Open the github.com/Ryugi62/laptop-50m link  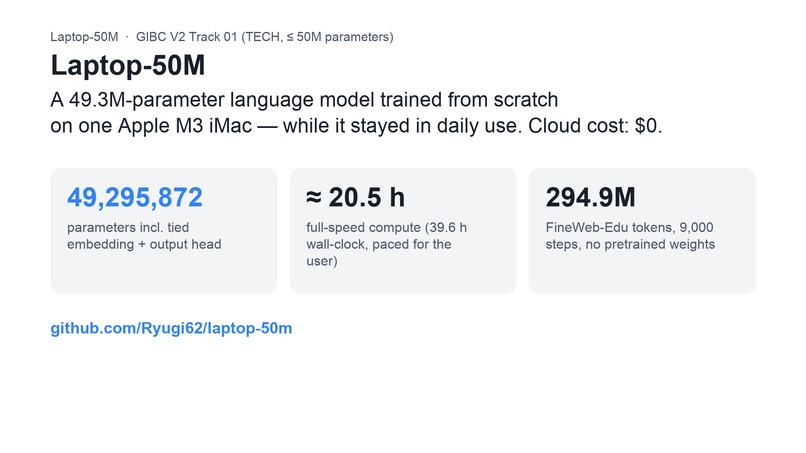tap(171, 329)
